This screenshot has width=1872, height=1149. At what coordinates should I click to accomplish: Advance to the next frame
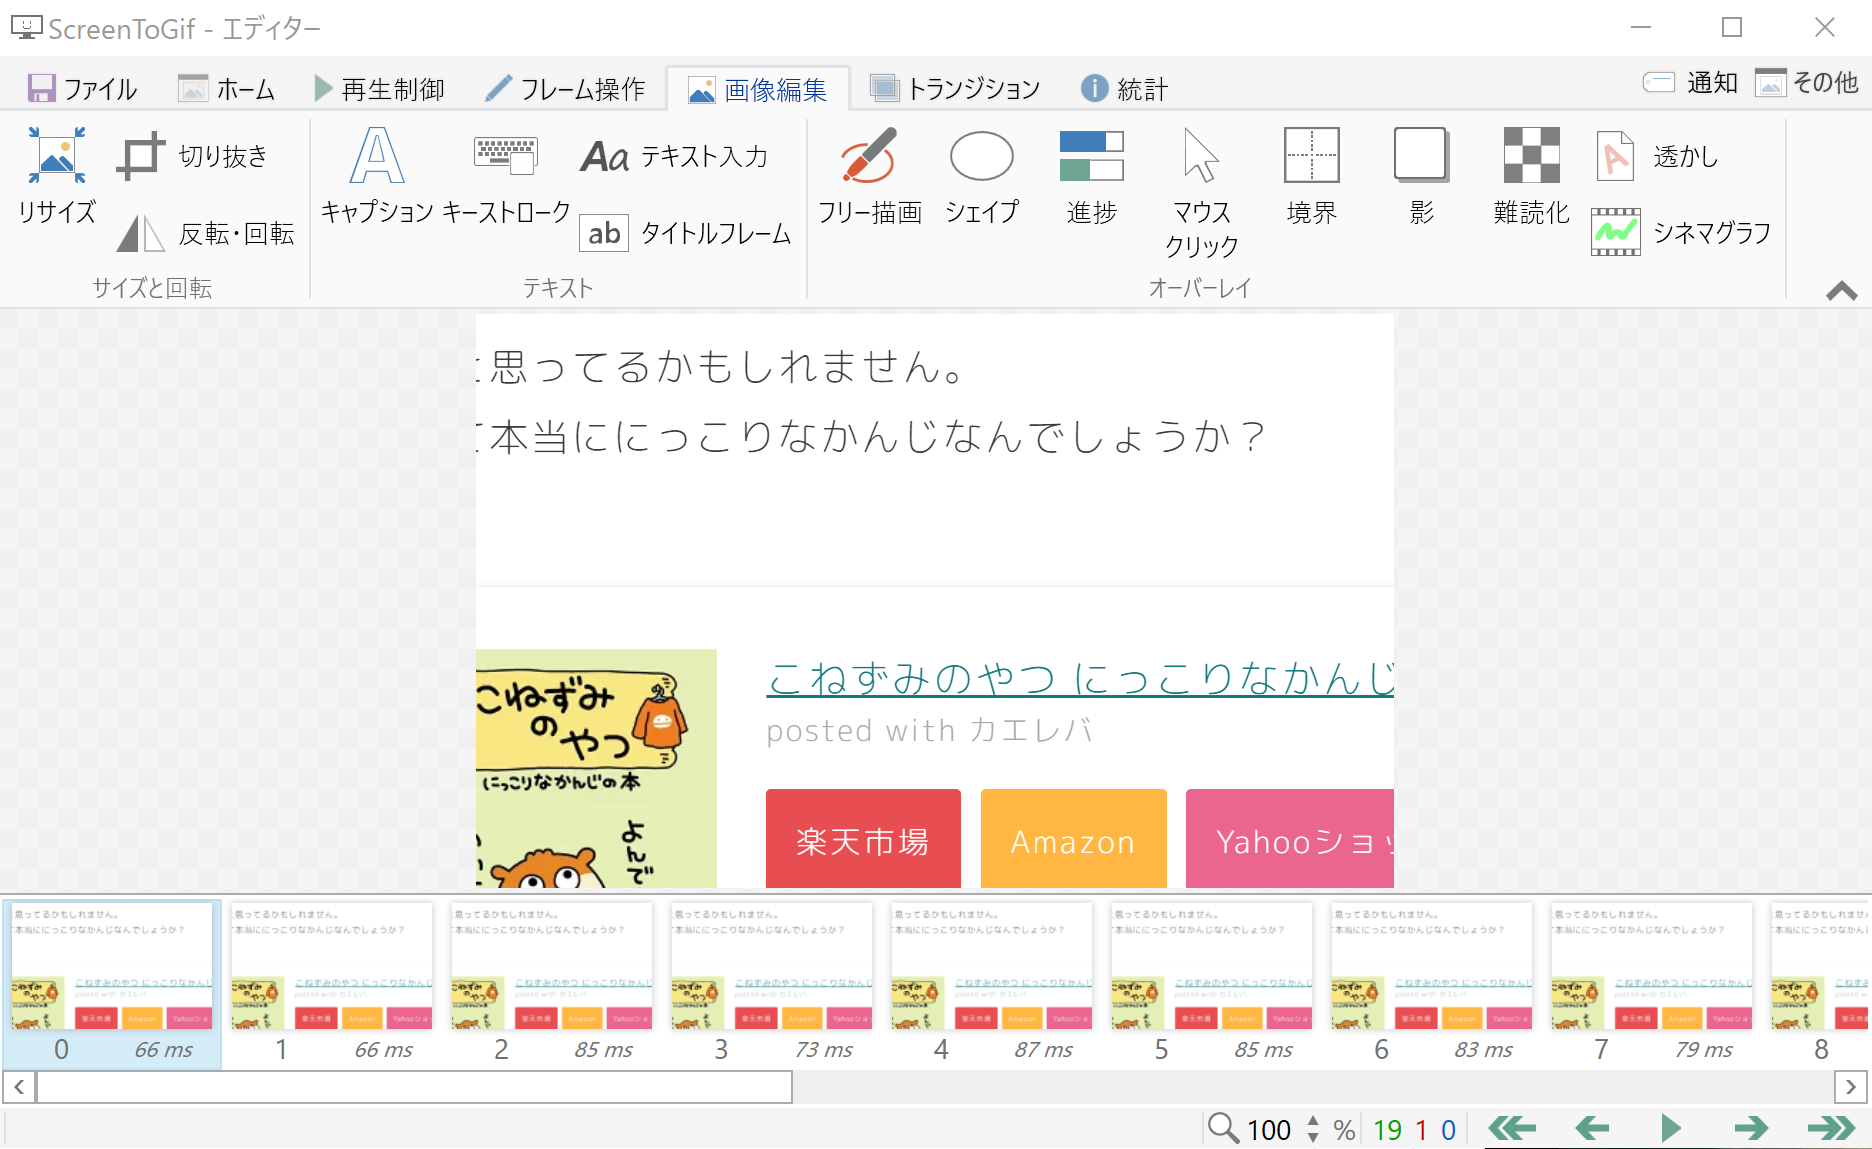(1751, 1129)
